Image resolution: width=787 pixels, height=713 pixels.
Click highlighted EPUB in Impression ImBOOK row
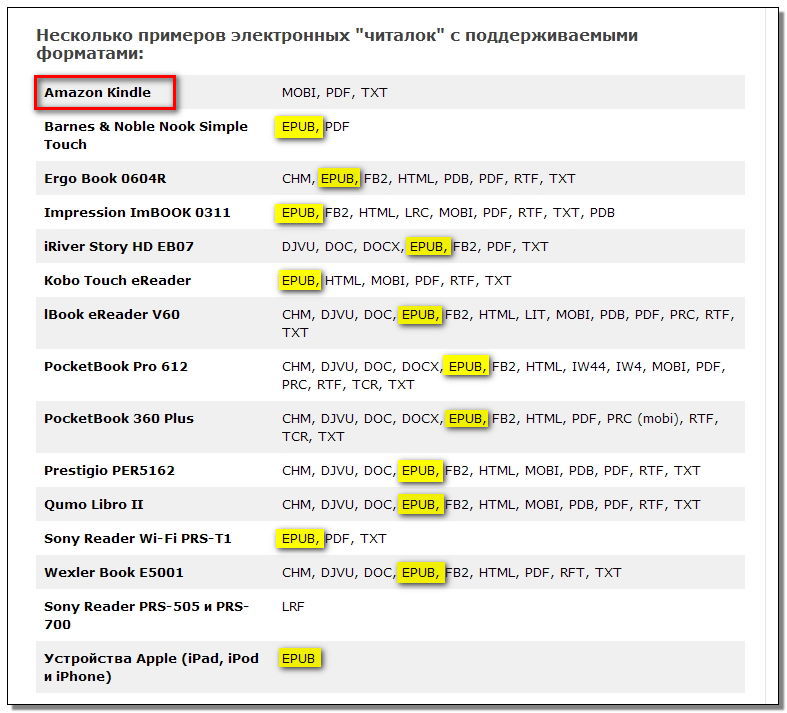tap(299, 213)
